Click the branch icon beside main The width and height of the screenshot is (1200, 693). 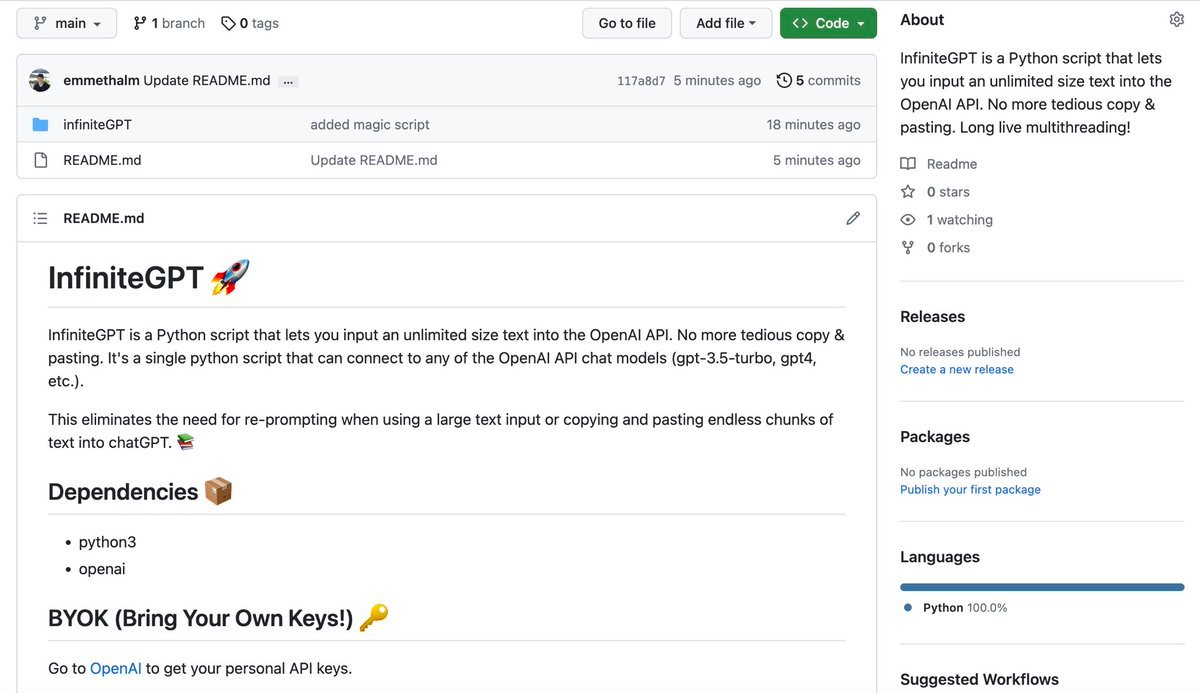point(40,23)
